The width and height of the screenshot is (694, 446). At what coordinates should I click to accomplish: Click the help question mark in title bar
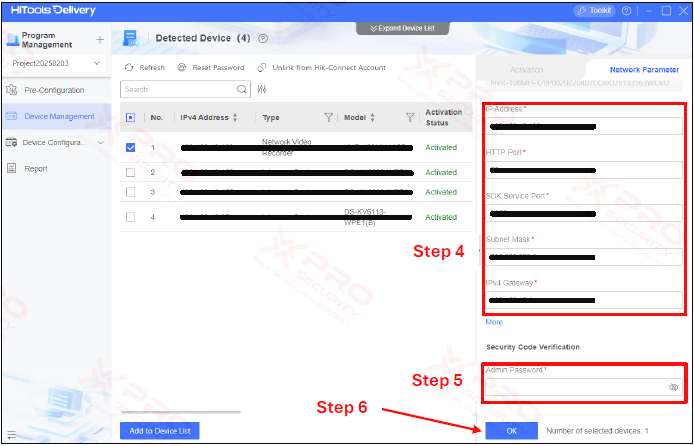point(627,11)
